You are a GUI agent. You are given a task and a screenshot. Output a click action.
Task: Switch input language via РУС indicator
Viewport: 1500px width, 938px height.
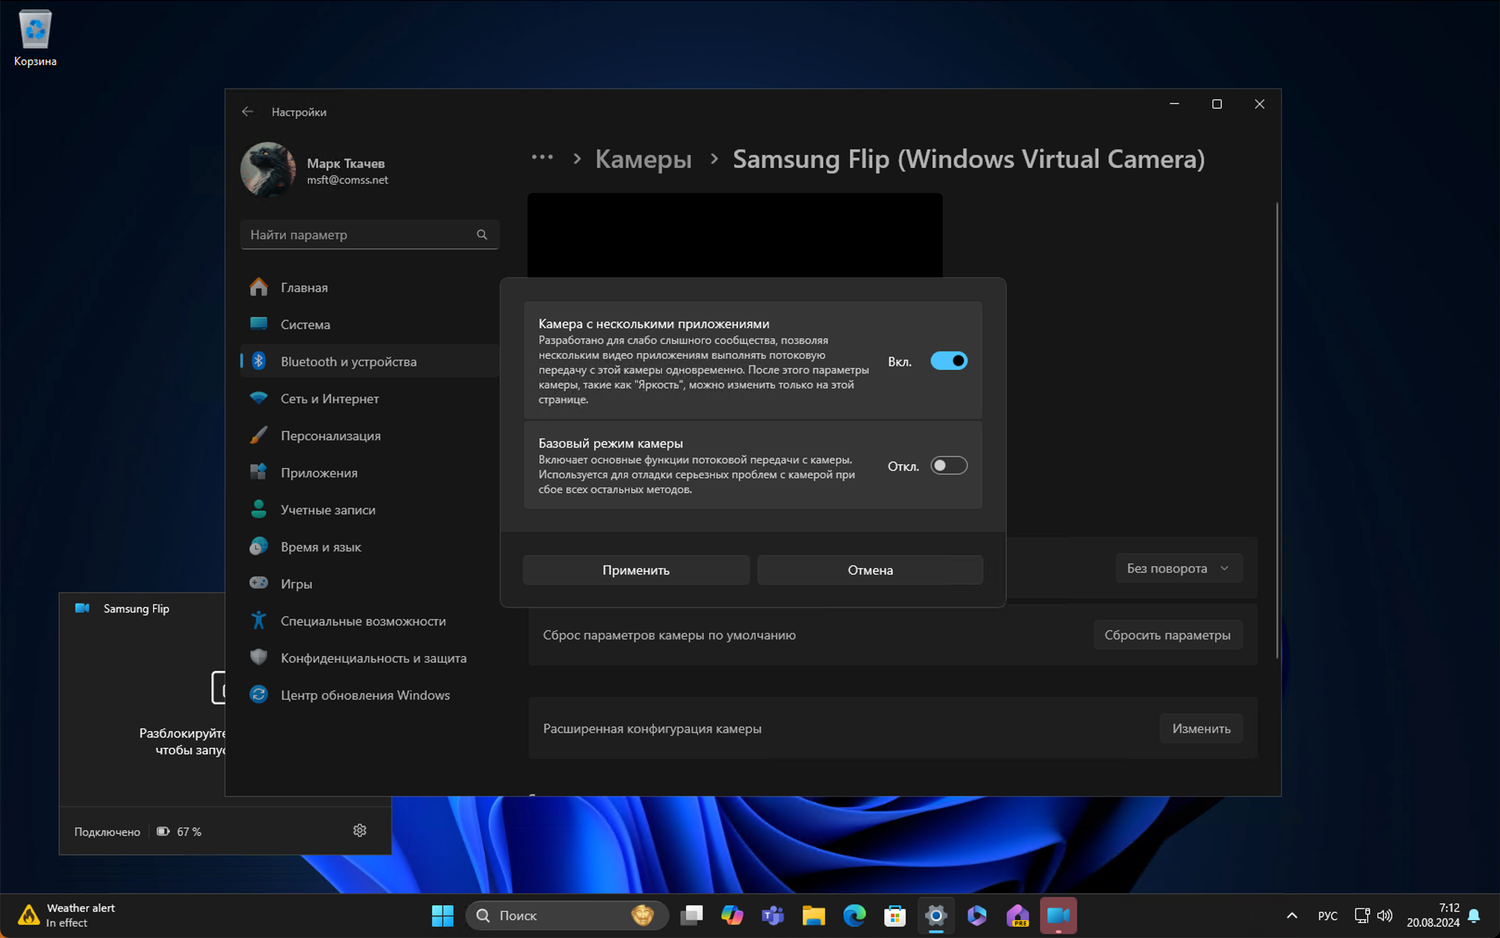1328,915
